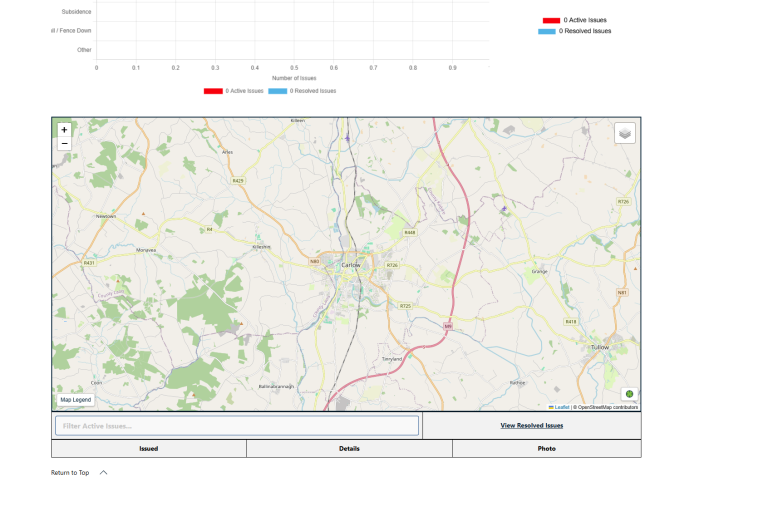Zoom out on the map
Viewport: 768px width, 512px height.
coord(64,144)
